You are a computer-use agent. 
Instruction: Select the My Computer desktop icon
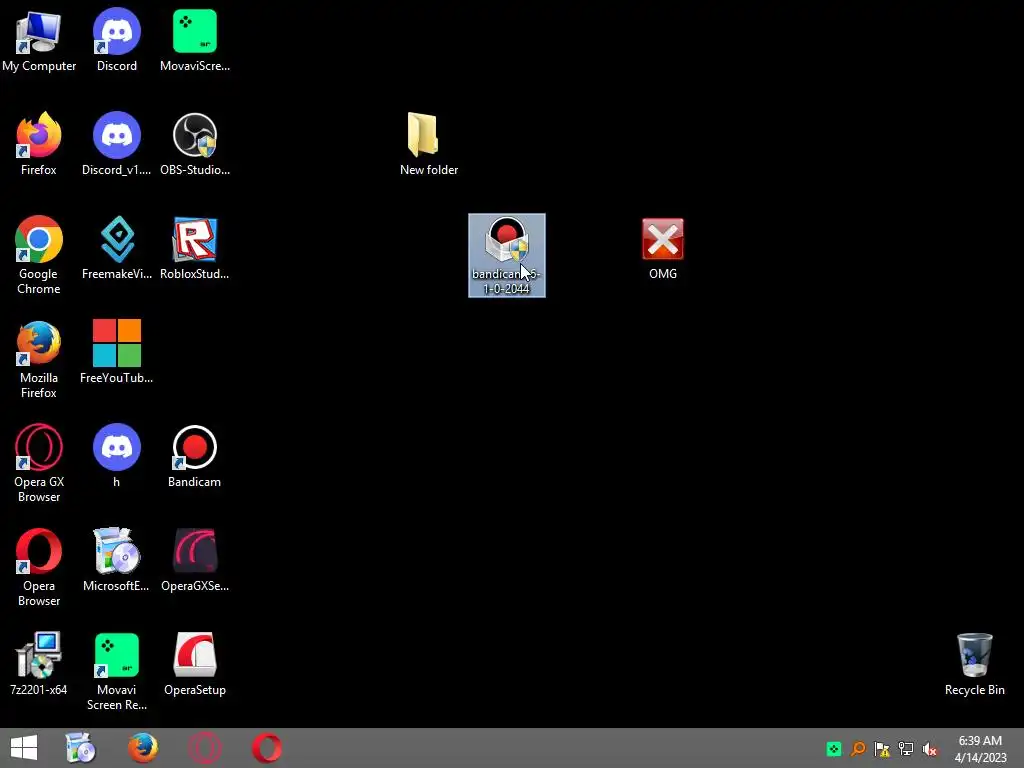(39, 40)
